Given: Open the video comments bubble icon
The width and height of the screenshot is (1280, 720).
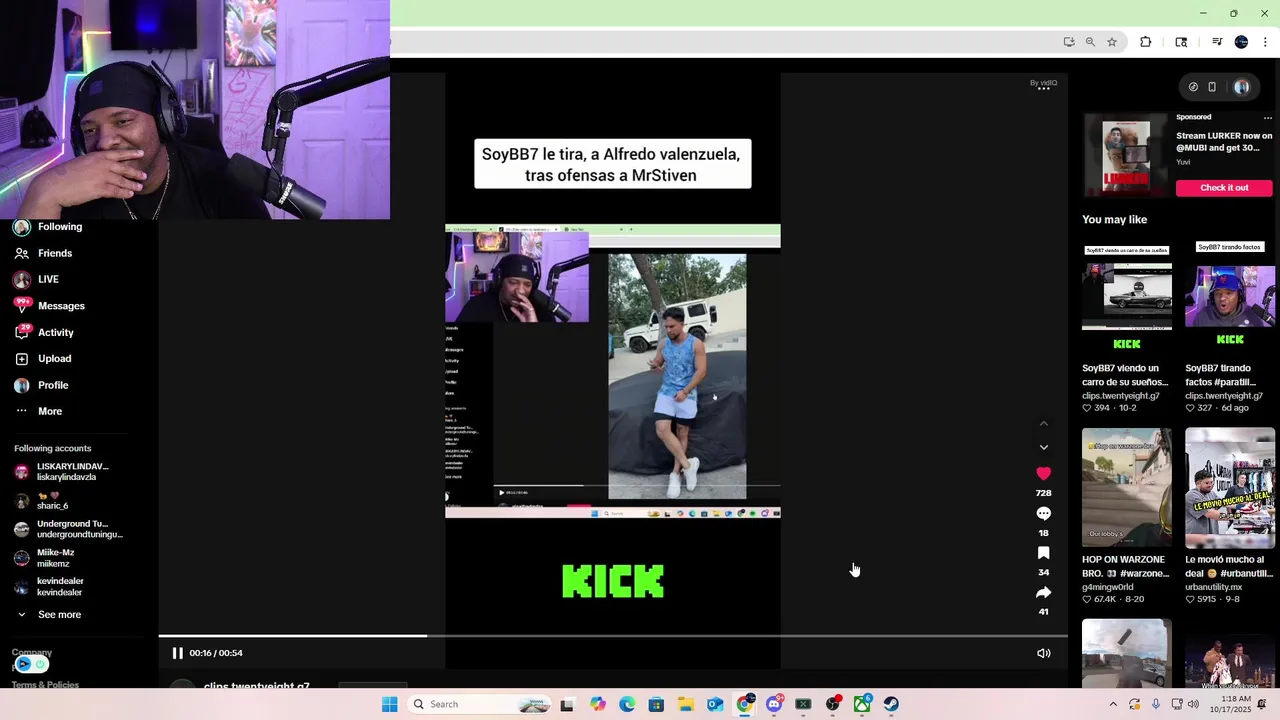Looking at the screenshot, I should tap(1043, 513).
